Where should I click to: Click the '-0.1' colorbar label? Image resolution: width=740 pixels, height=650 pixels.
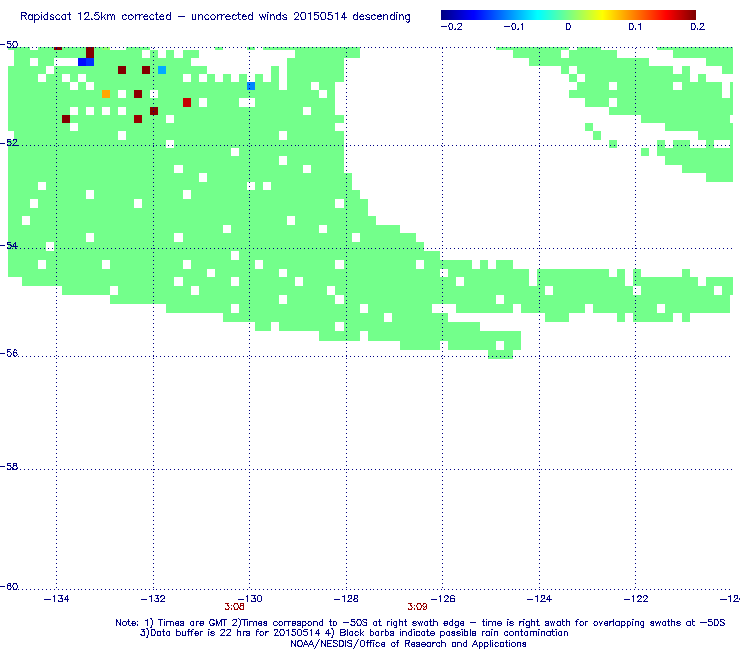click(513, 27)
